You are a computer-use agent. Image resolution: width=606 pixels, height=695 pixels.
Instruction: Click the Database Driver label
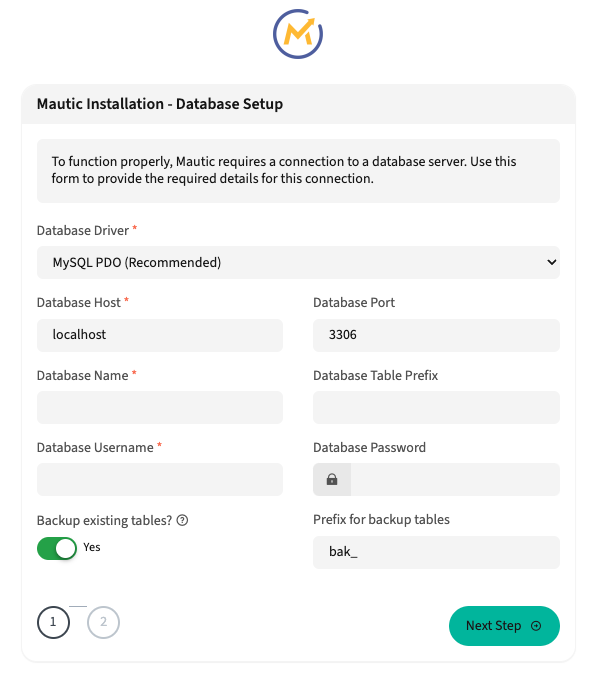click(x=83, y=231)
